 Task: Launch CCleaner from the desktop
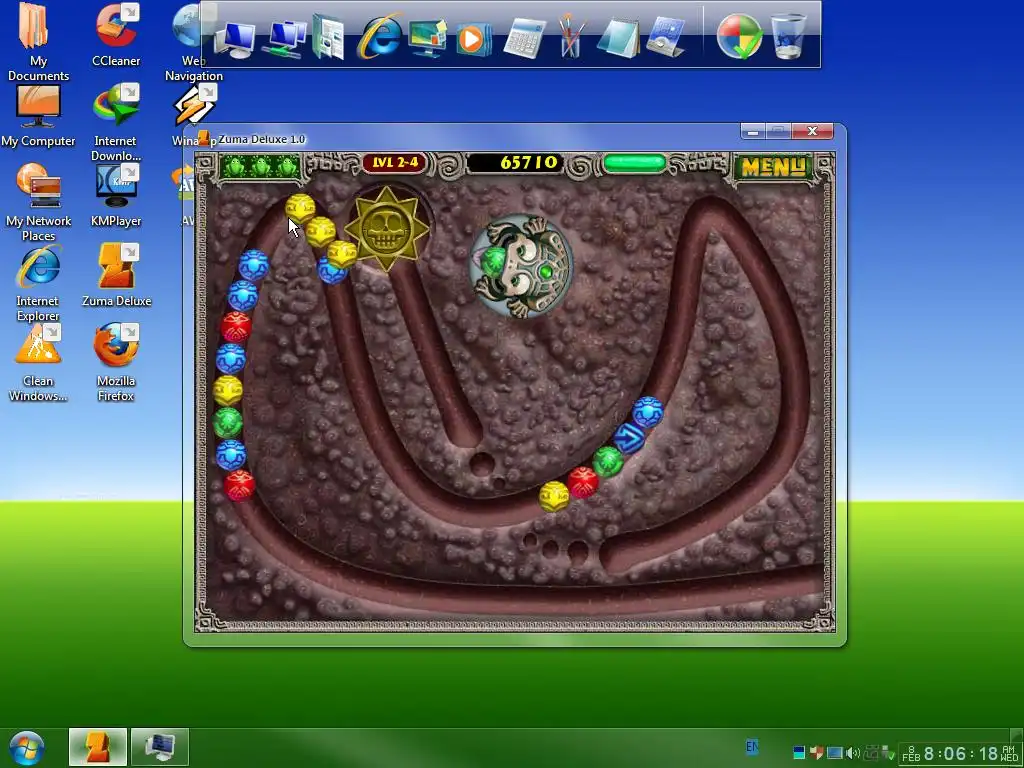(116, 34)
